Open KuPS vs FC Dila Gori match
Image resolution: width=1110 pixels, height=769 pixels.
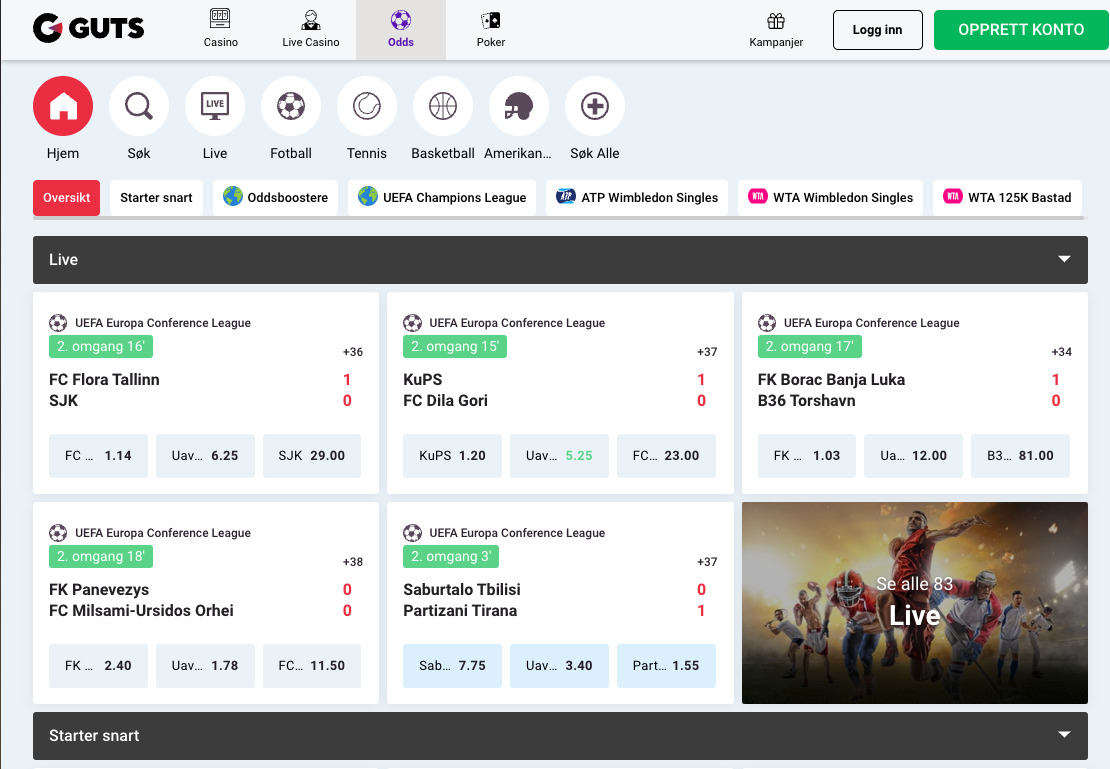click(445, 390)
